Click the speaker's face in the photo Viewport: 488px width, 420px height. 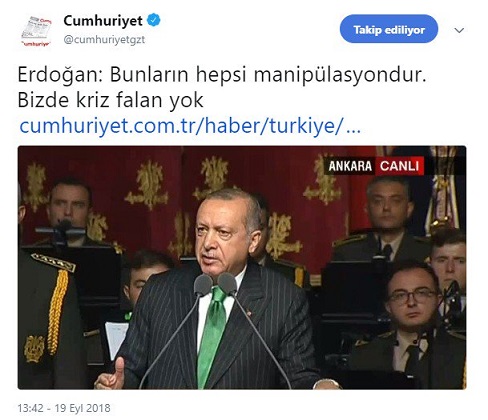click(227, 233)
